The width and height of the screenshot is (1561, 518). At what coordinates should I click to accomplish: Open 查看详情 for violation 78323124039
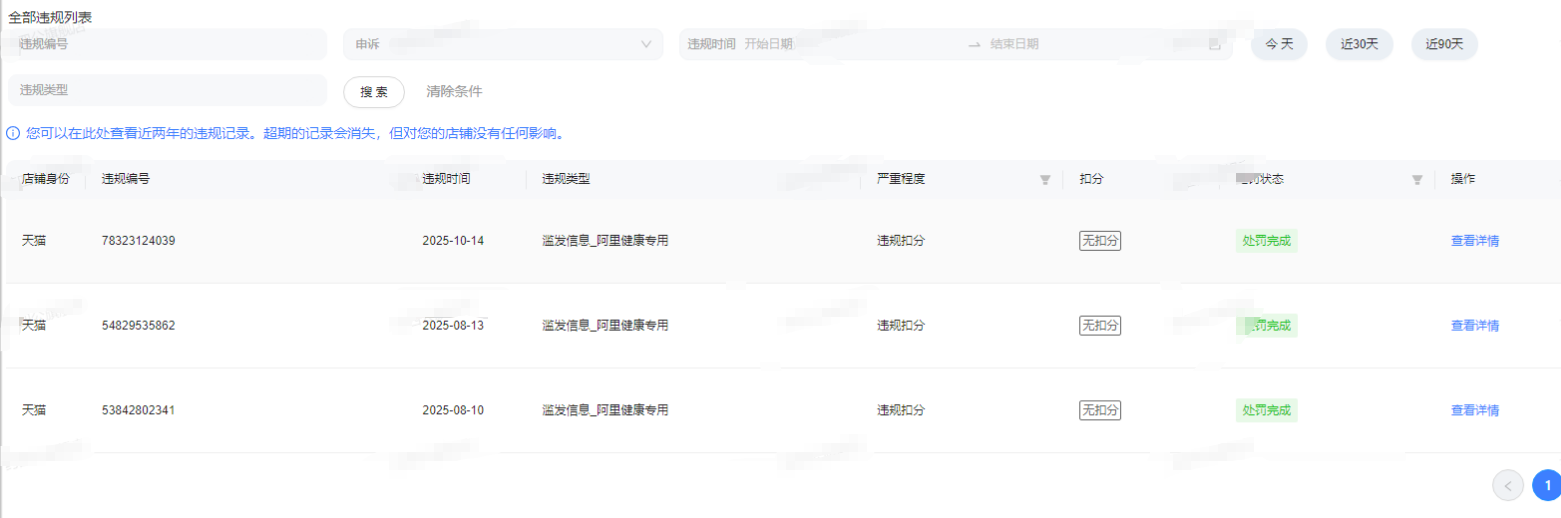1474,241
